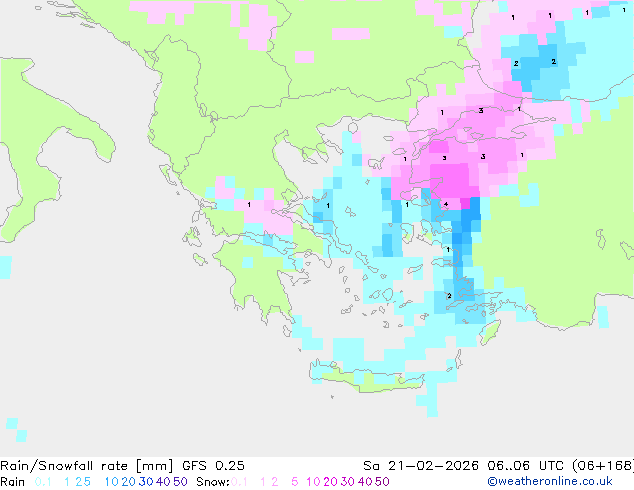This screenshot has width=634, height=490.
Task: Select the Rain legend value 50
Action: tap(180, 482)
